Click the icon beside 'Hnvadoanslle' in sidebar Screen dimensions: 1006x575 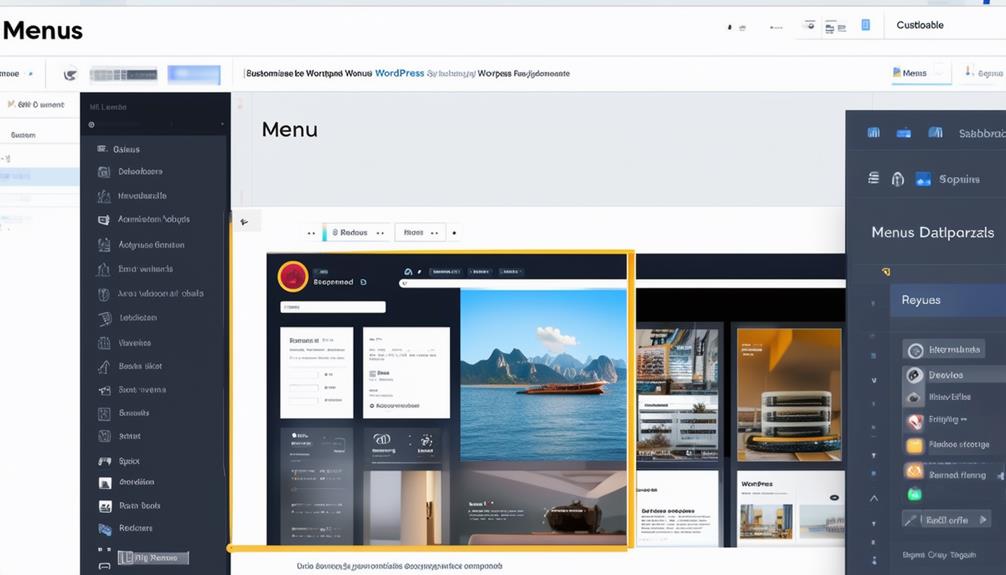click(x=103, y=196)
